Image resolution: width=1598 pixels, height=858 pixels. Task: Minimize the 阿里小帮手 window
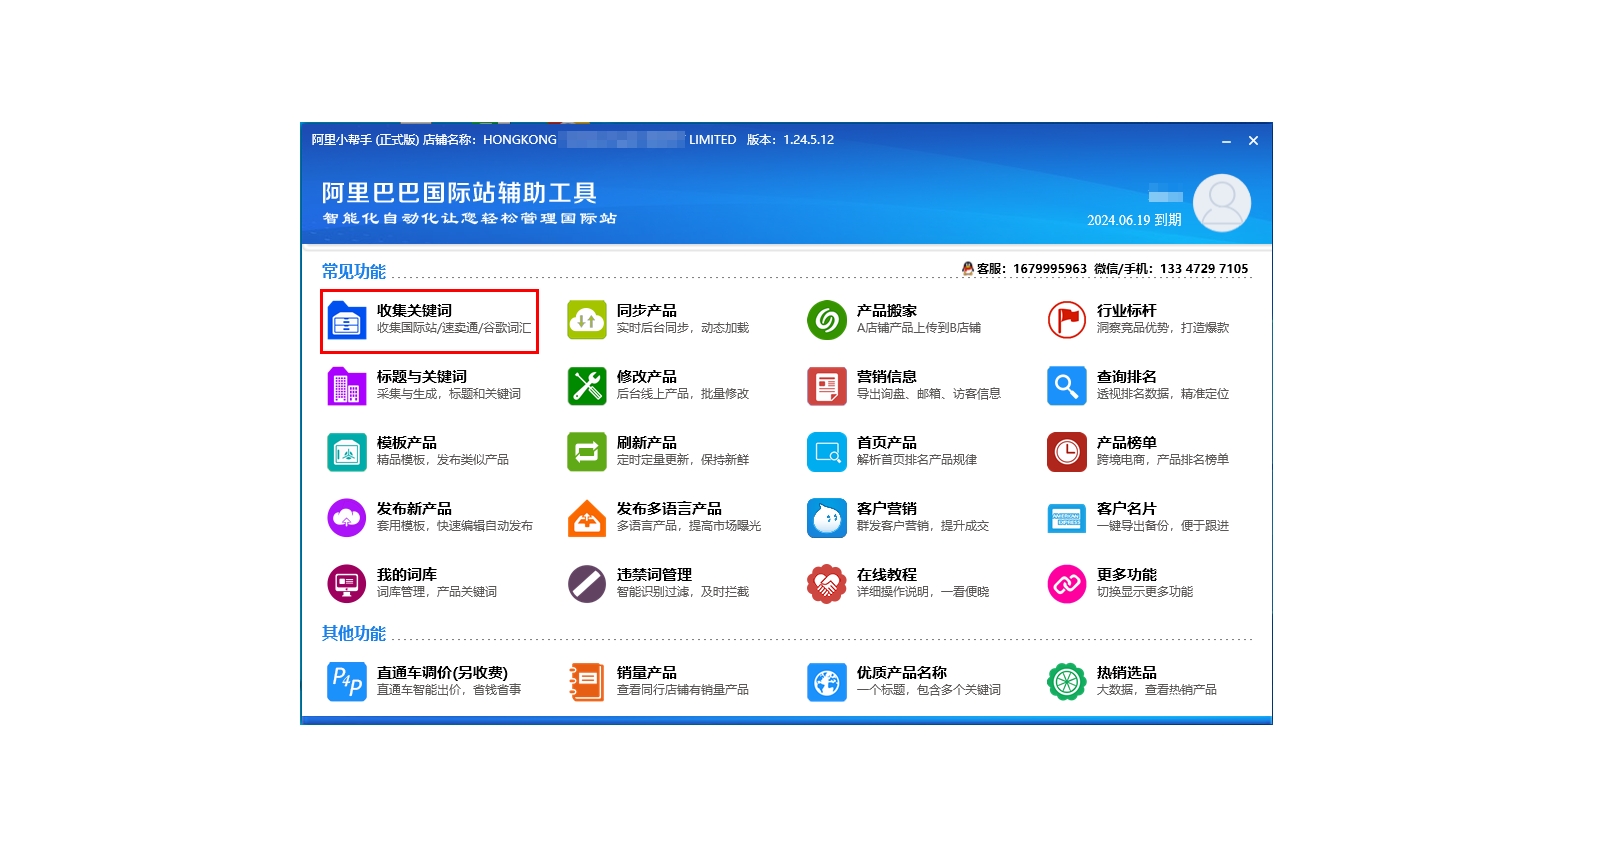coord(1226,141)
